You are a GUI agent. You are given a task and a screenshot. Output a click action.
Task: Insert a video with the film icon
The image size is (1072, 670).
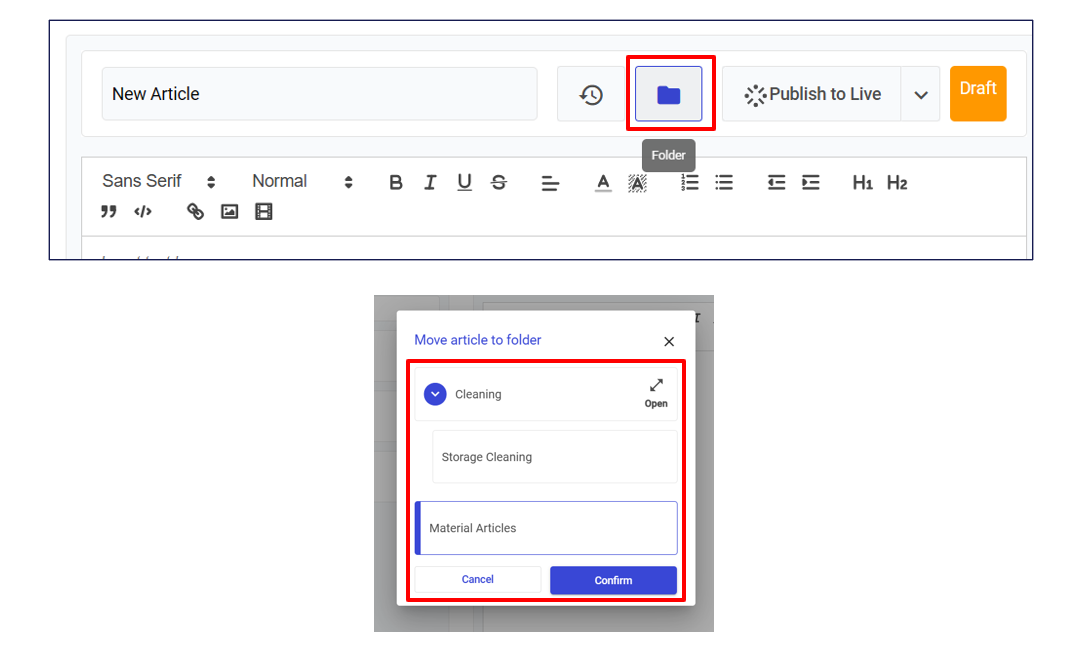(263, 212)
